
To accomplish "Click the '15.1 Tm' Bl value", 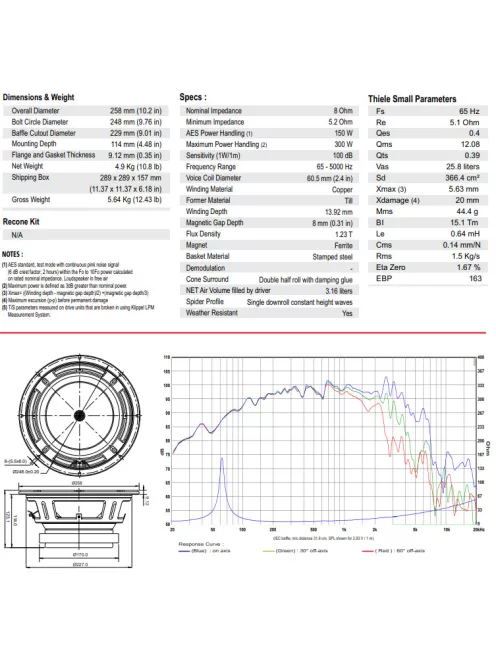I will pos(464,223).
